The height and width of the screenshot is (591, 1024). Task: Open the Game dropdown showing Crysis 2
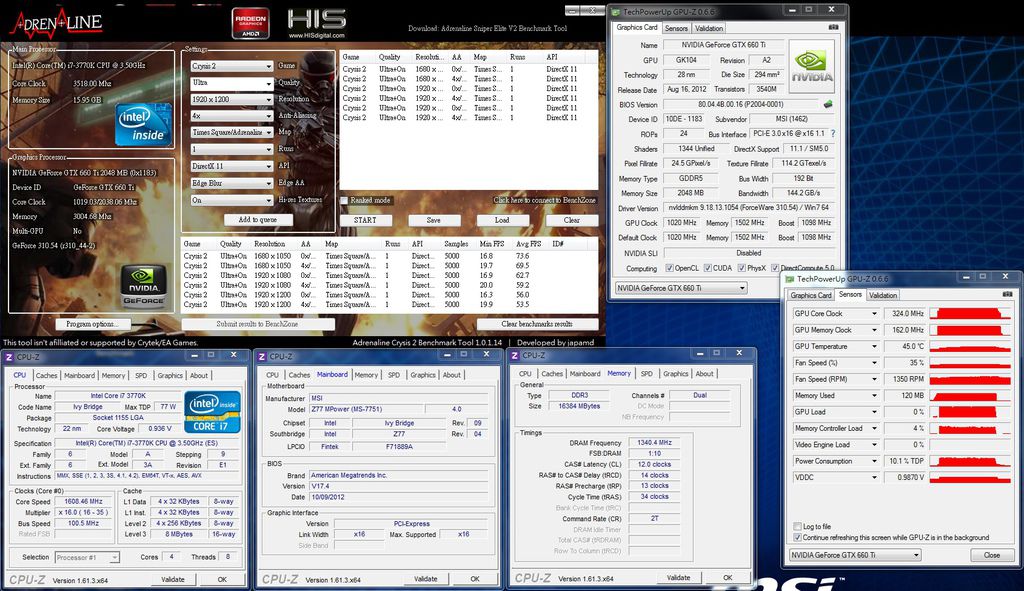point(231,66)
